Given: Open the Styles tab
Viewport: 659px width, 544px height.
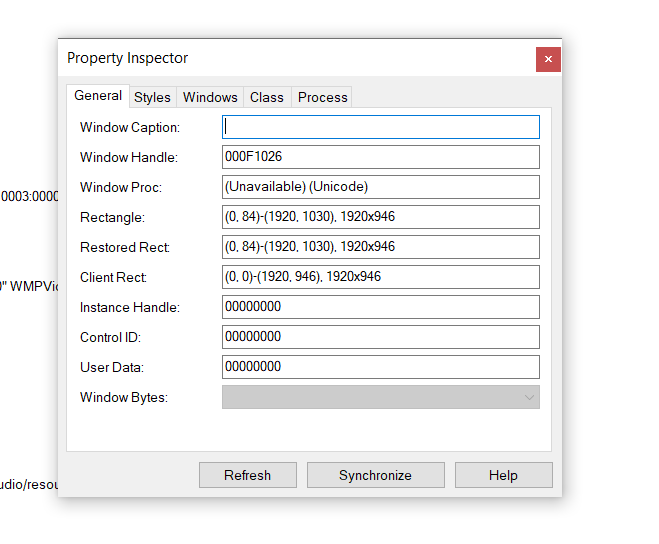Looking at the screenshot, I should click(x=152, y=97).
